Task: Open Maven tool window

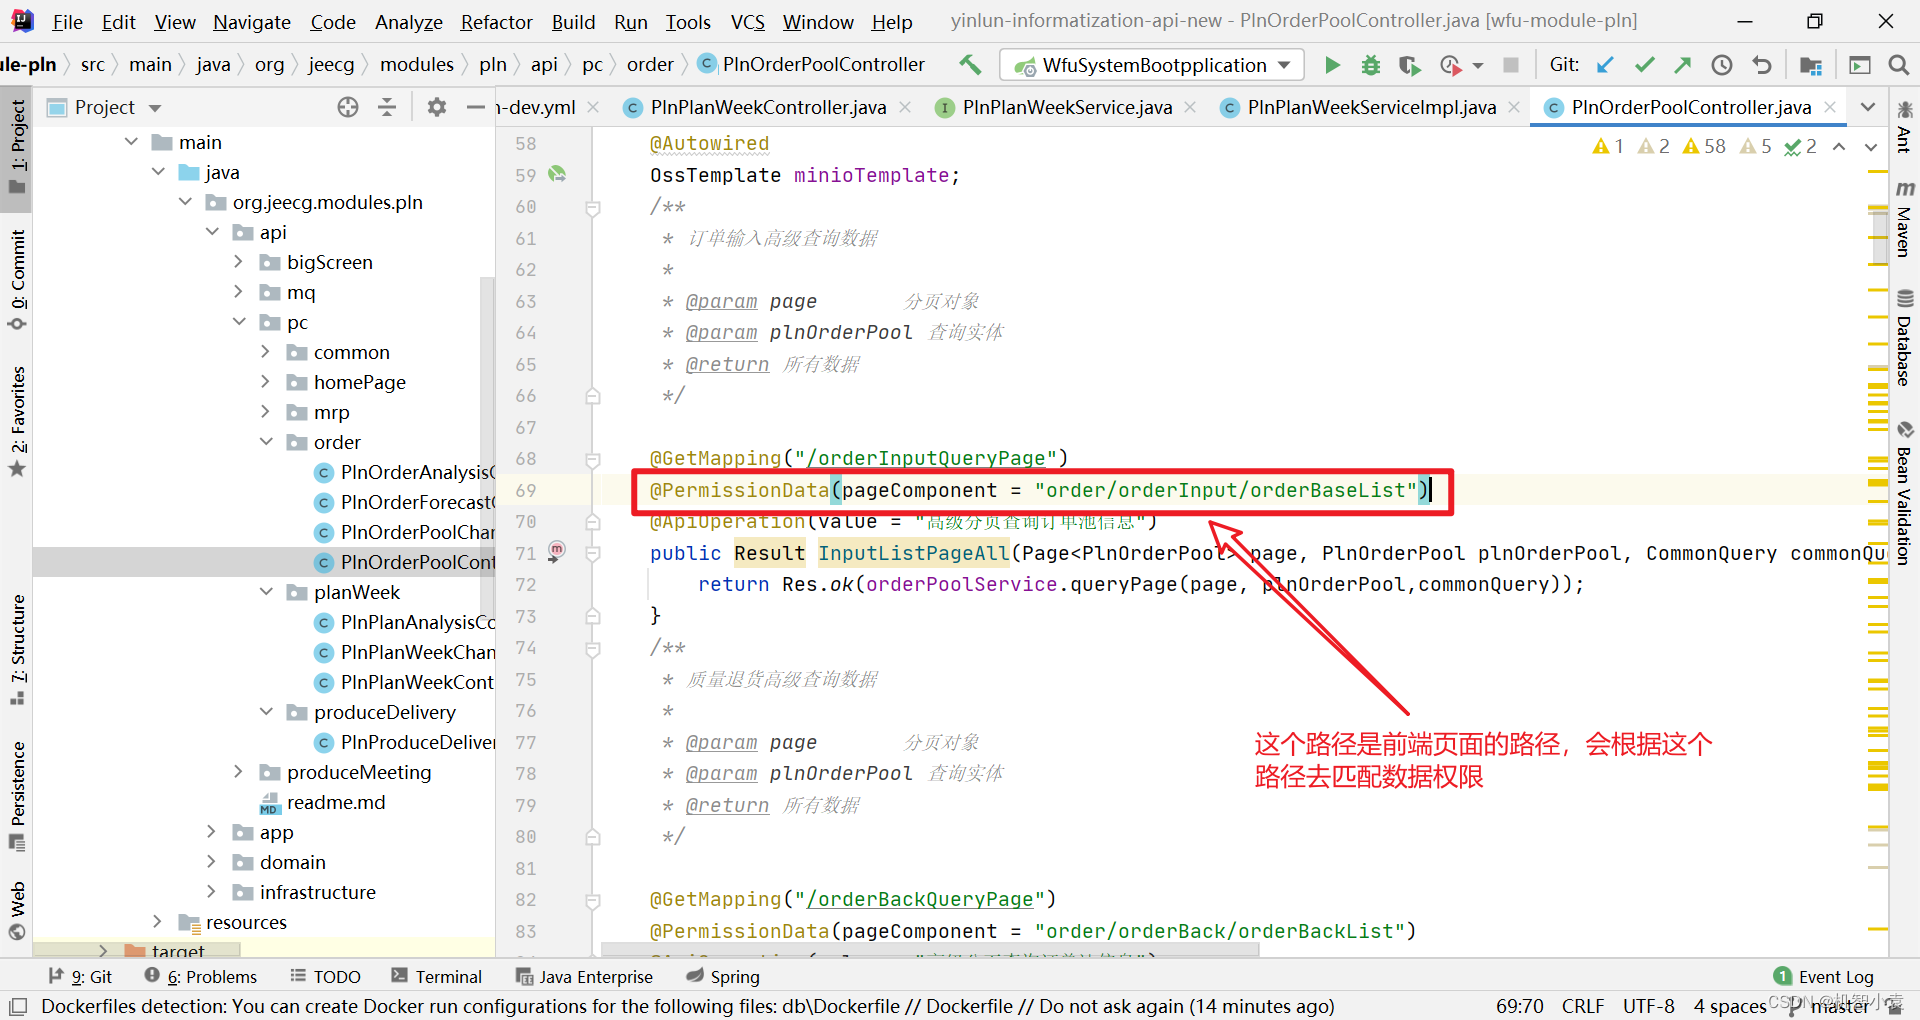Action: [x=1904, y=219]
